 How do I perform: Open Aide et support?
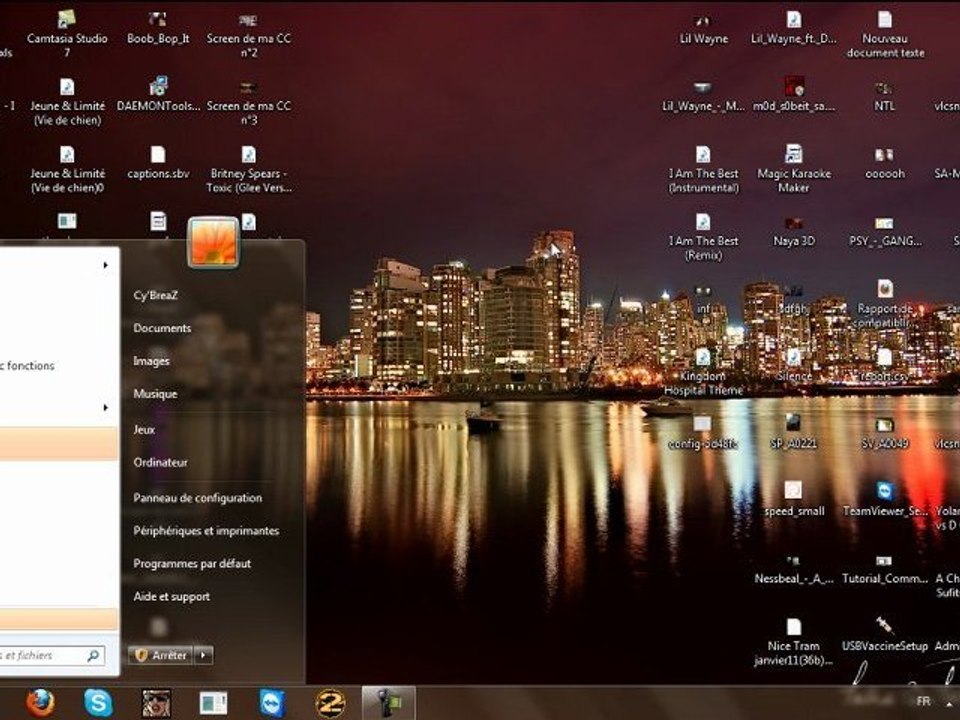[171, 597]
